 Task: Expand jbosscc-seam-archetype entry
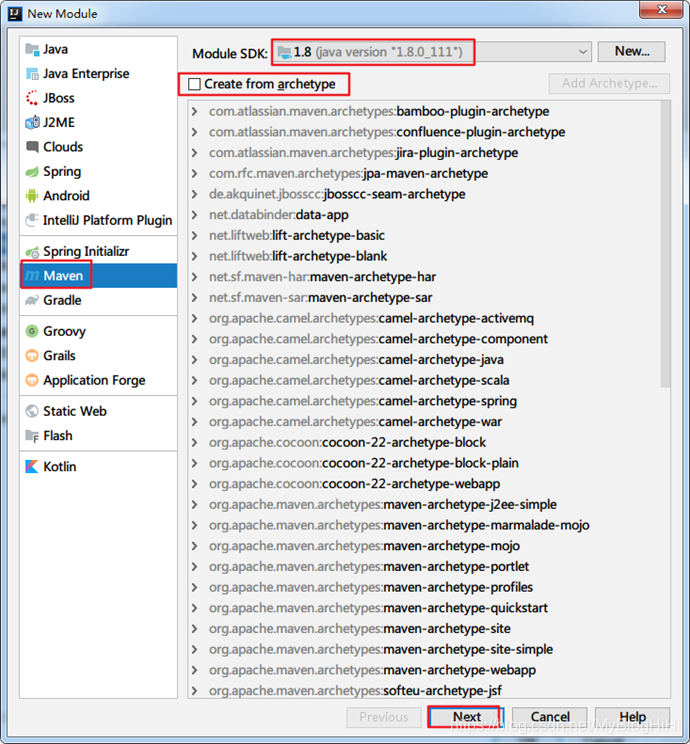pos(195,194)
